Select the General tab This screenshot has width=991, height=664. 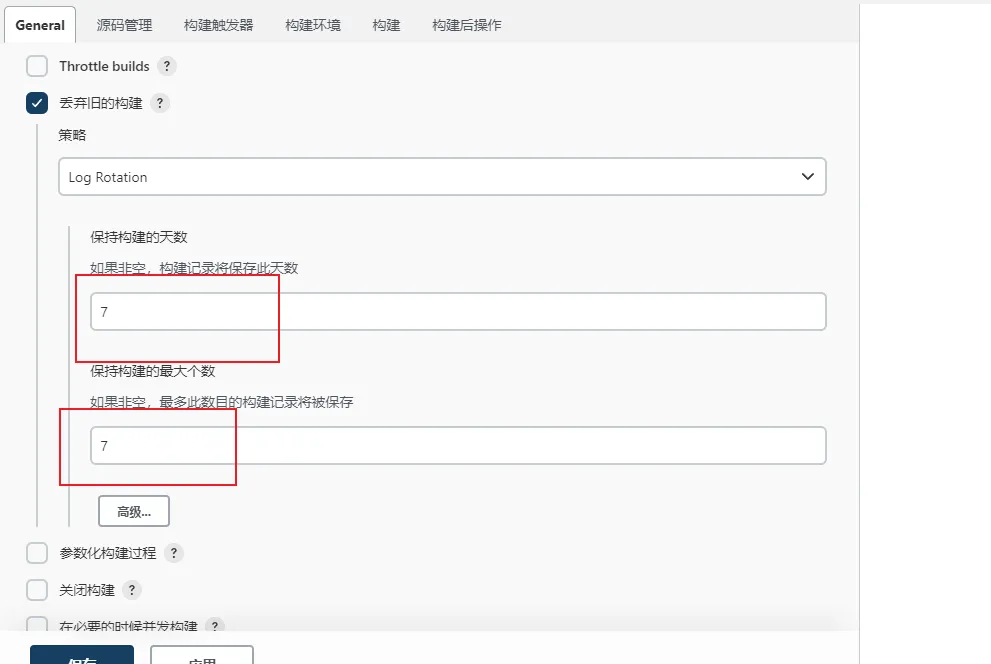40,25
